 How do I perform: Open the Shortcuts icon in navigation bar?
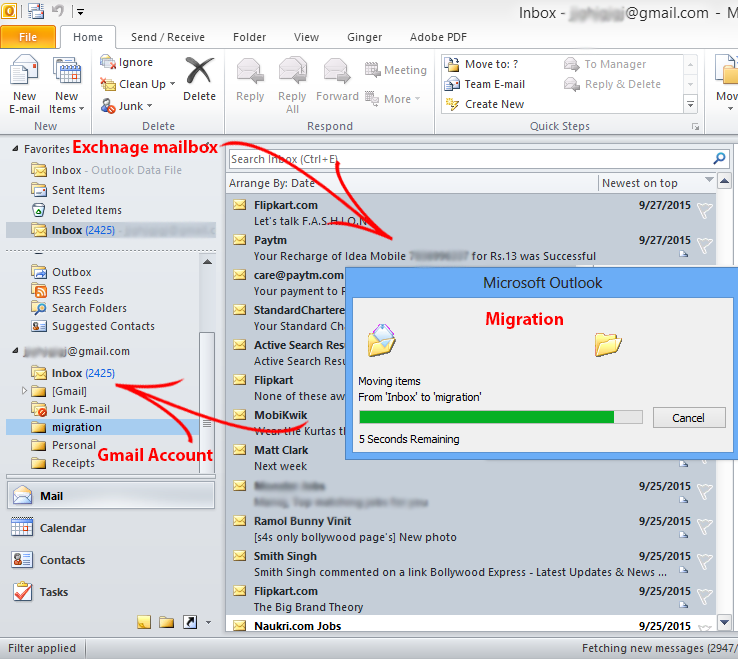coord(190,622)
